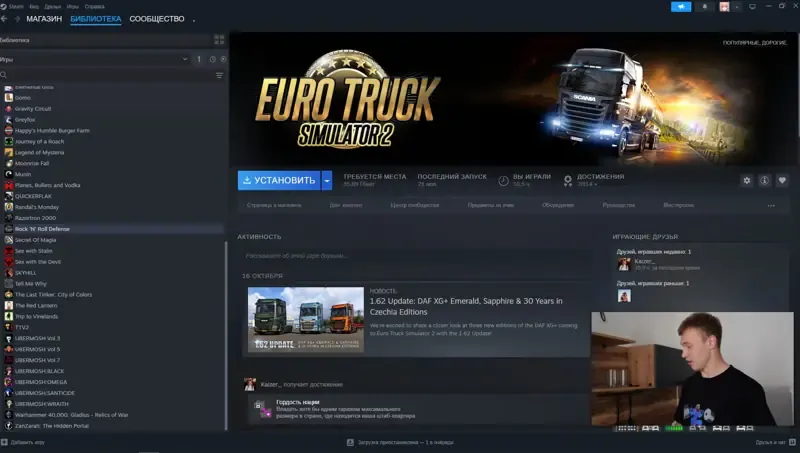Open the blue megaphone announcements button
The image size is (800, 453).
coord(681,7)
